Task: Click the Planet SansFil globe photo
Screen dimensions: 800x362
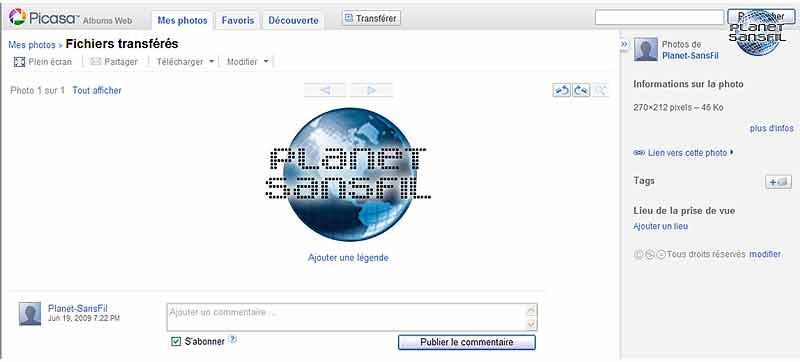Action: (x=348, y=174)
